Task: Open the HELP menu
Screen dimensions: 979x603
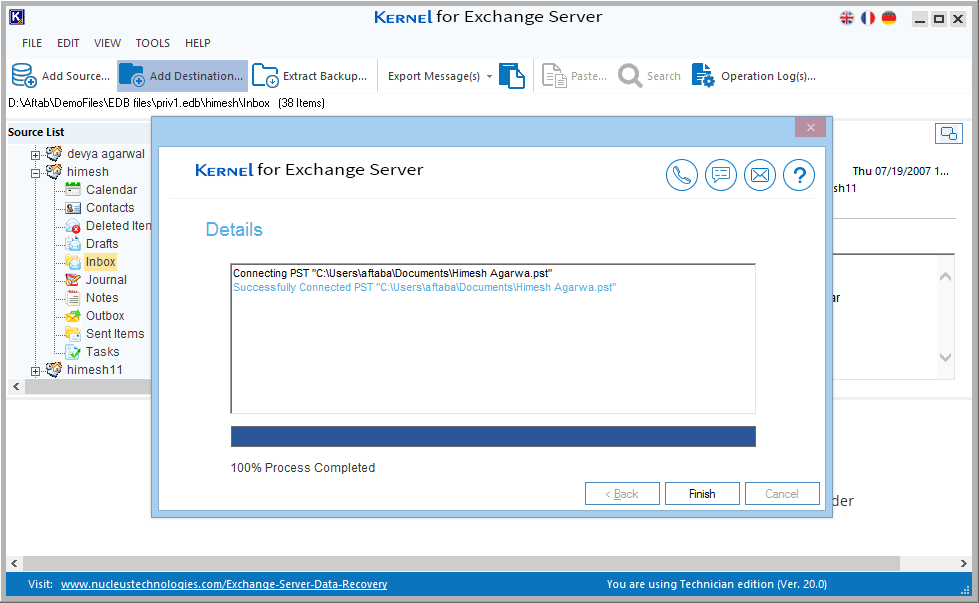Action: [197, 43]
